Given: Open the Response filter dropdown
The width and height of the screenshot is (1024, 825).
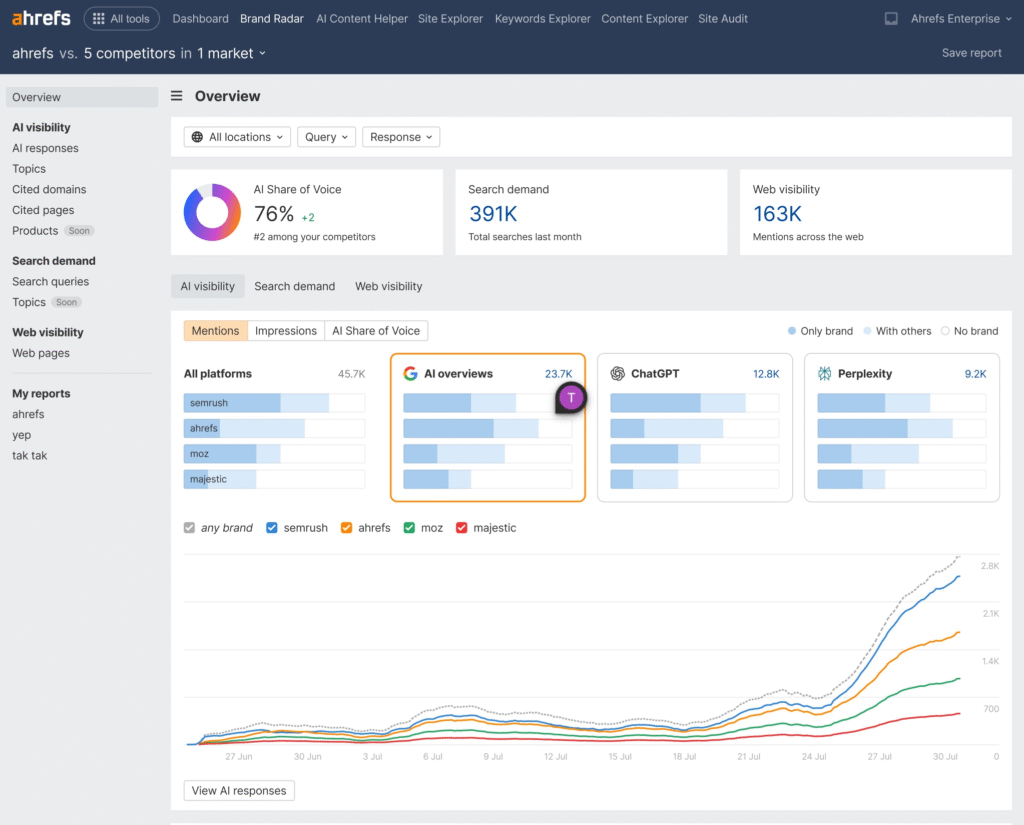Looking at the screenshot, I should pyautogui.click(x=401, y=137).
